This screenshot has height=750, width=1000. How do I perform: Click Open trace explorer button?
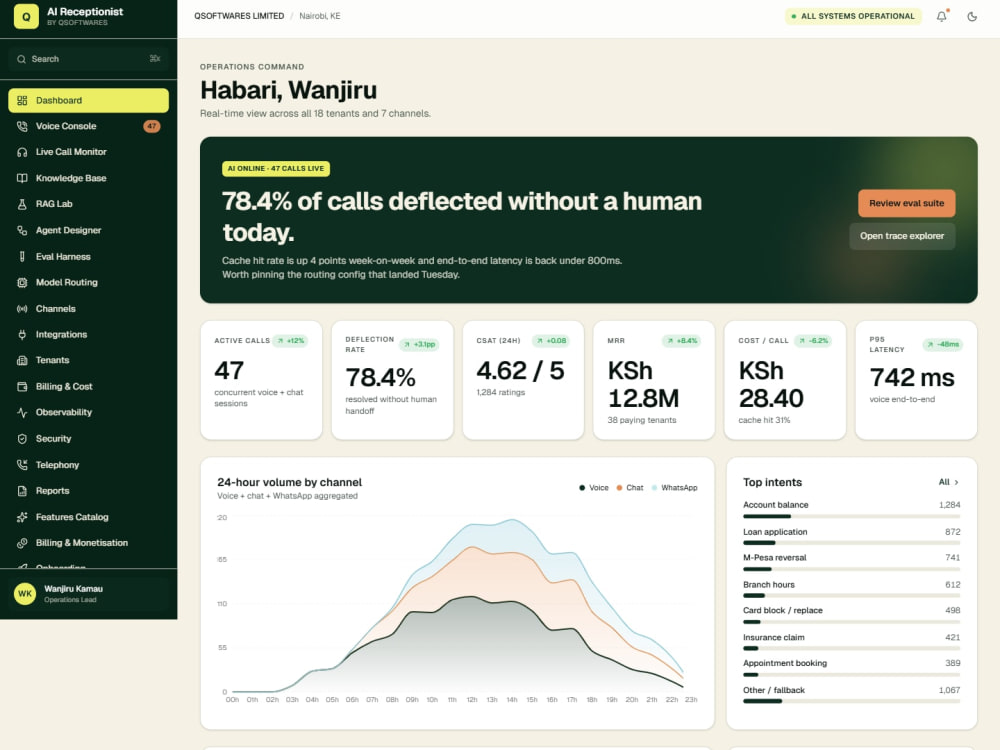902,236
